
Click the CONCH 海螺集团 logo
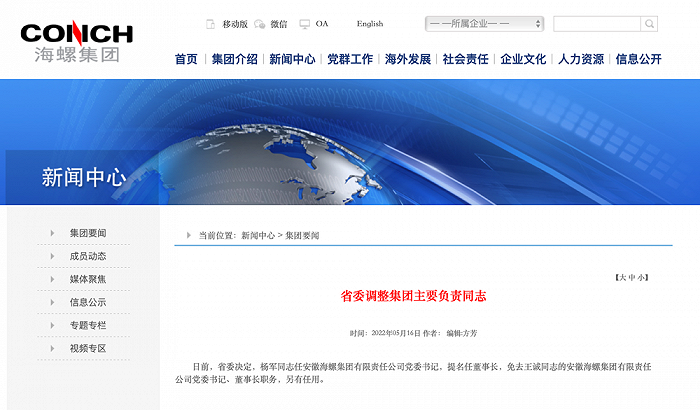pos(76,41)
